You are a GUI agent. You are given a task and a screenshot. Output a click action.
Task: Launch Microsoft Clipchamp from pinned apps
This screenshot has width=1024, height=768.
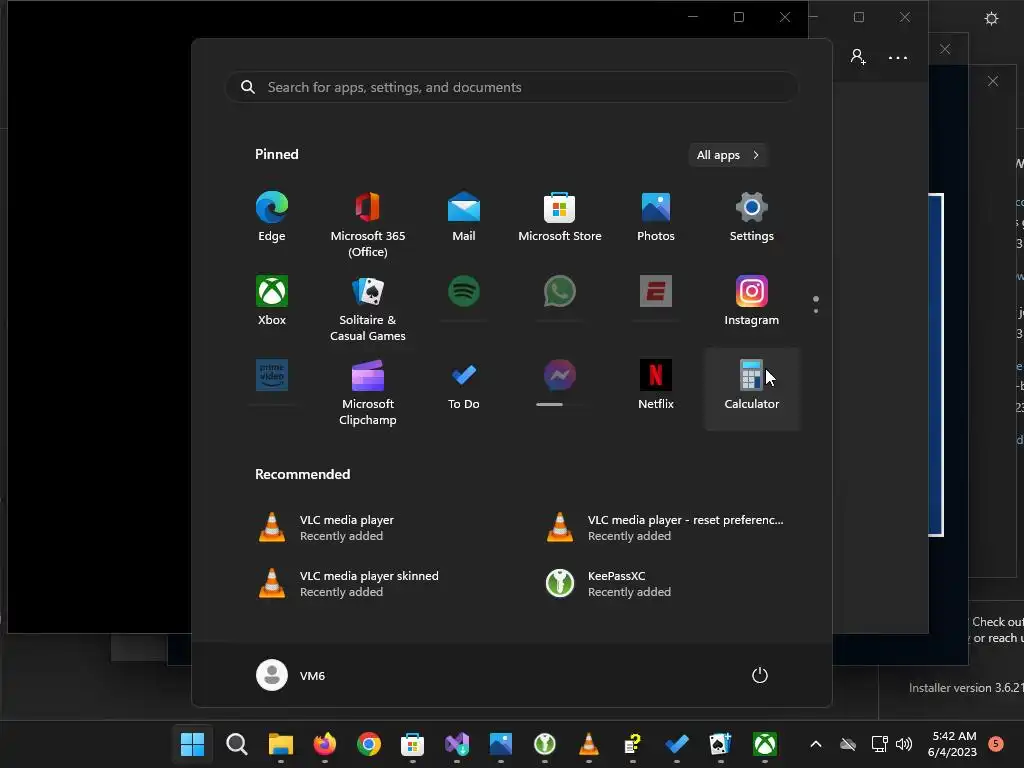368,392
